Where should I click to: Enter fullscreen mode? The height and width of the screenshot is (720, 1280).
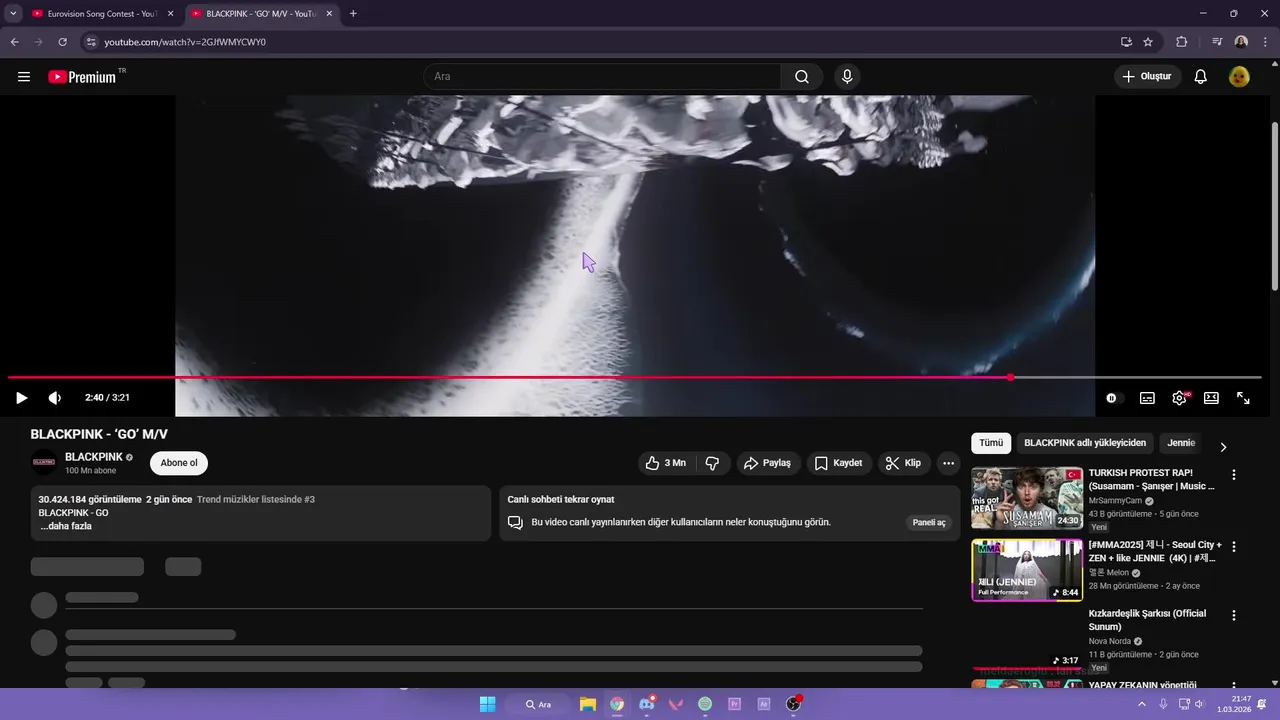[x=1243, y=398]
